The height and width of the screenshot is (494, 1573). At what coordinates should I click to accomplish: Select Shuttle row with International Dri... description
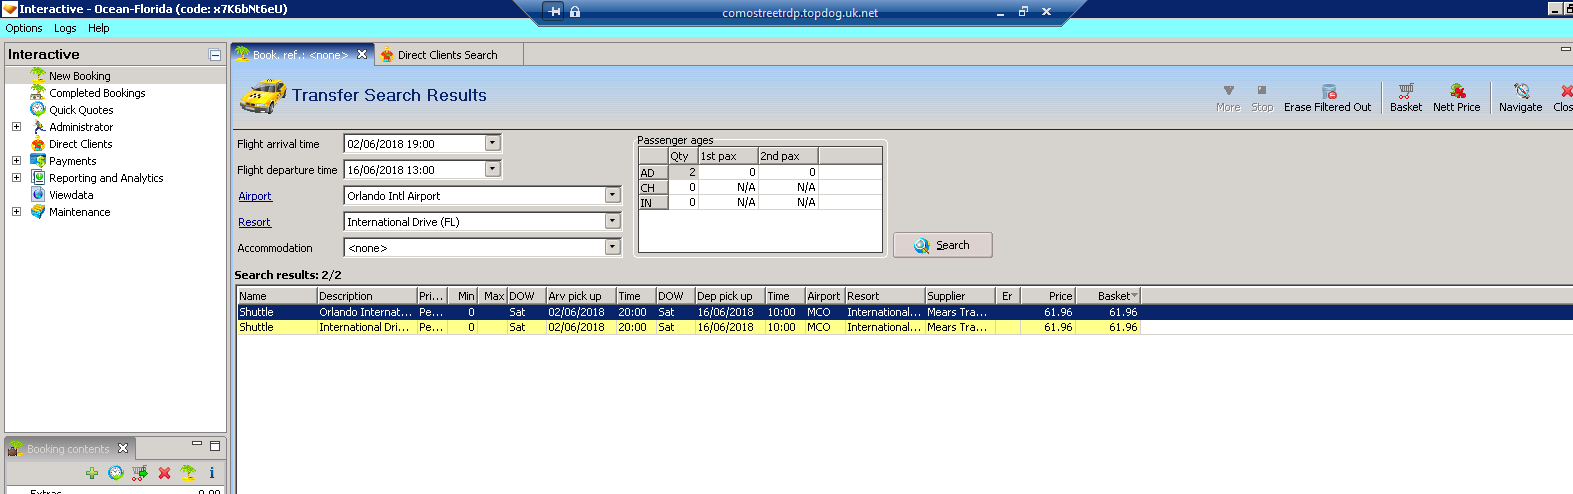[x=688, y=327]
